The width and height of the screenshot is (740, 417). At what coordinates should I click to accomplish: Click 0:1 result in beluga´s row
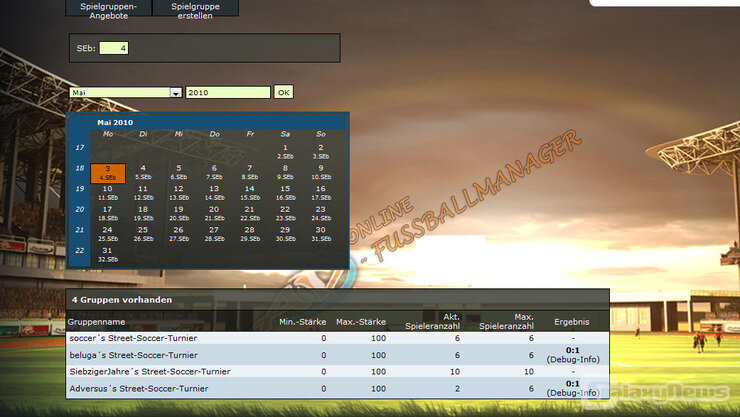tap(572, 350)
